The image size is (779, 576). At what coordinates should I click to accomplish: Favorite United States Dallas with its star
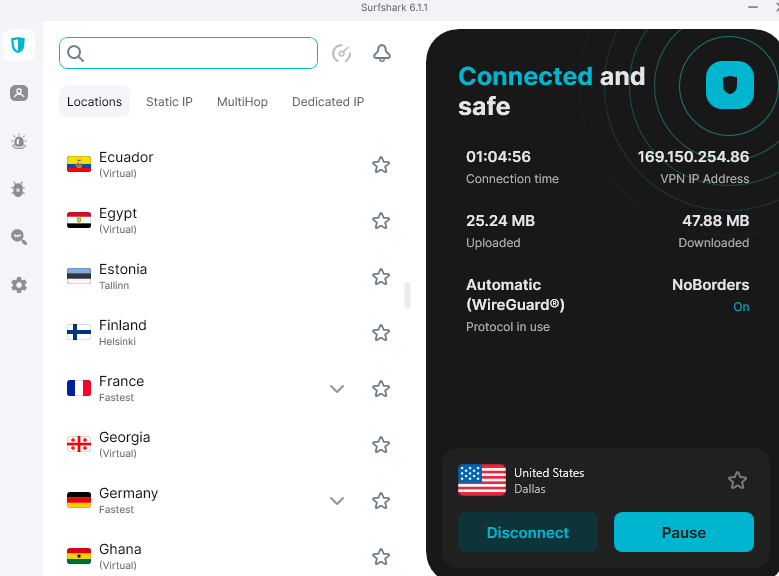point(737,480)
